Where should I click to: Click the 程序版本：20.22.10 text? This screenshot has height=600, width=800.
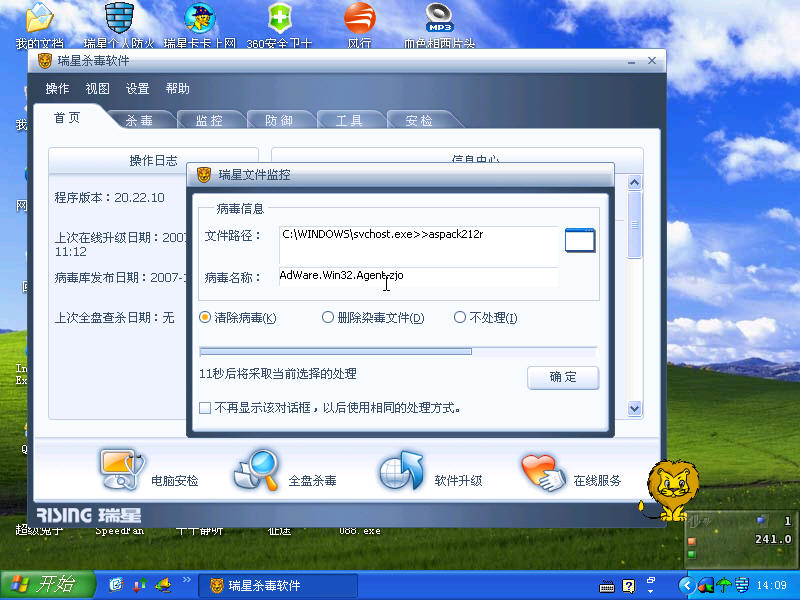pyautogui.click(x=110, y=197)
